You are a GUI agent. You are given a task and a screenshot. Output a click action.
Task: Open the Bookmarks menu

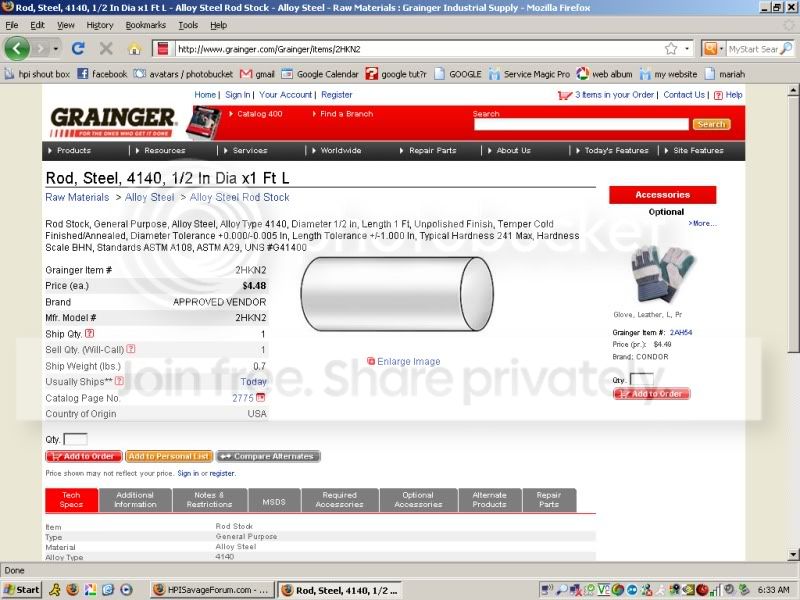point(145,25)
